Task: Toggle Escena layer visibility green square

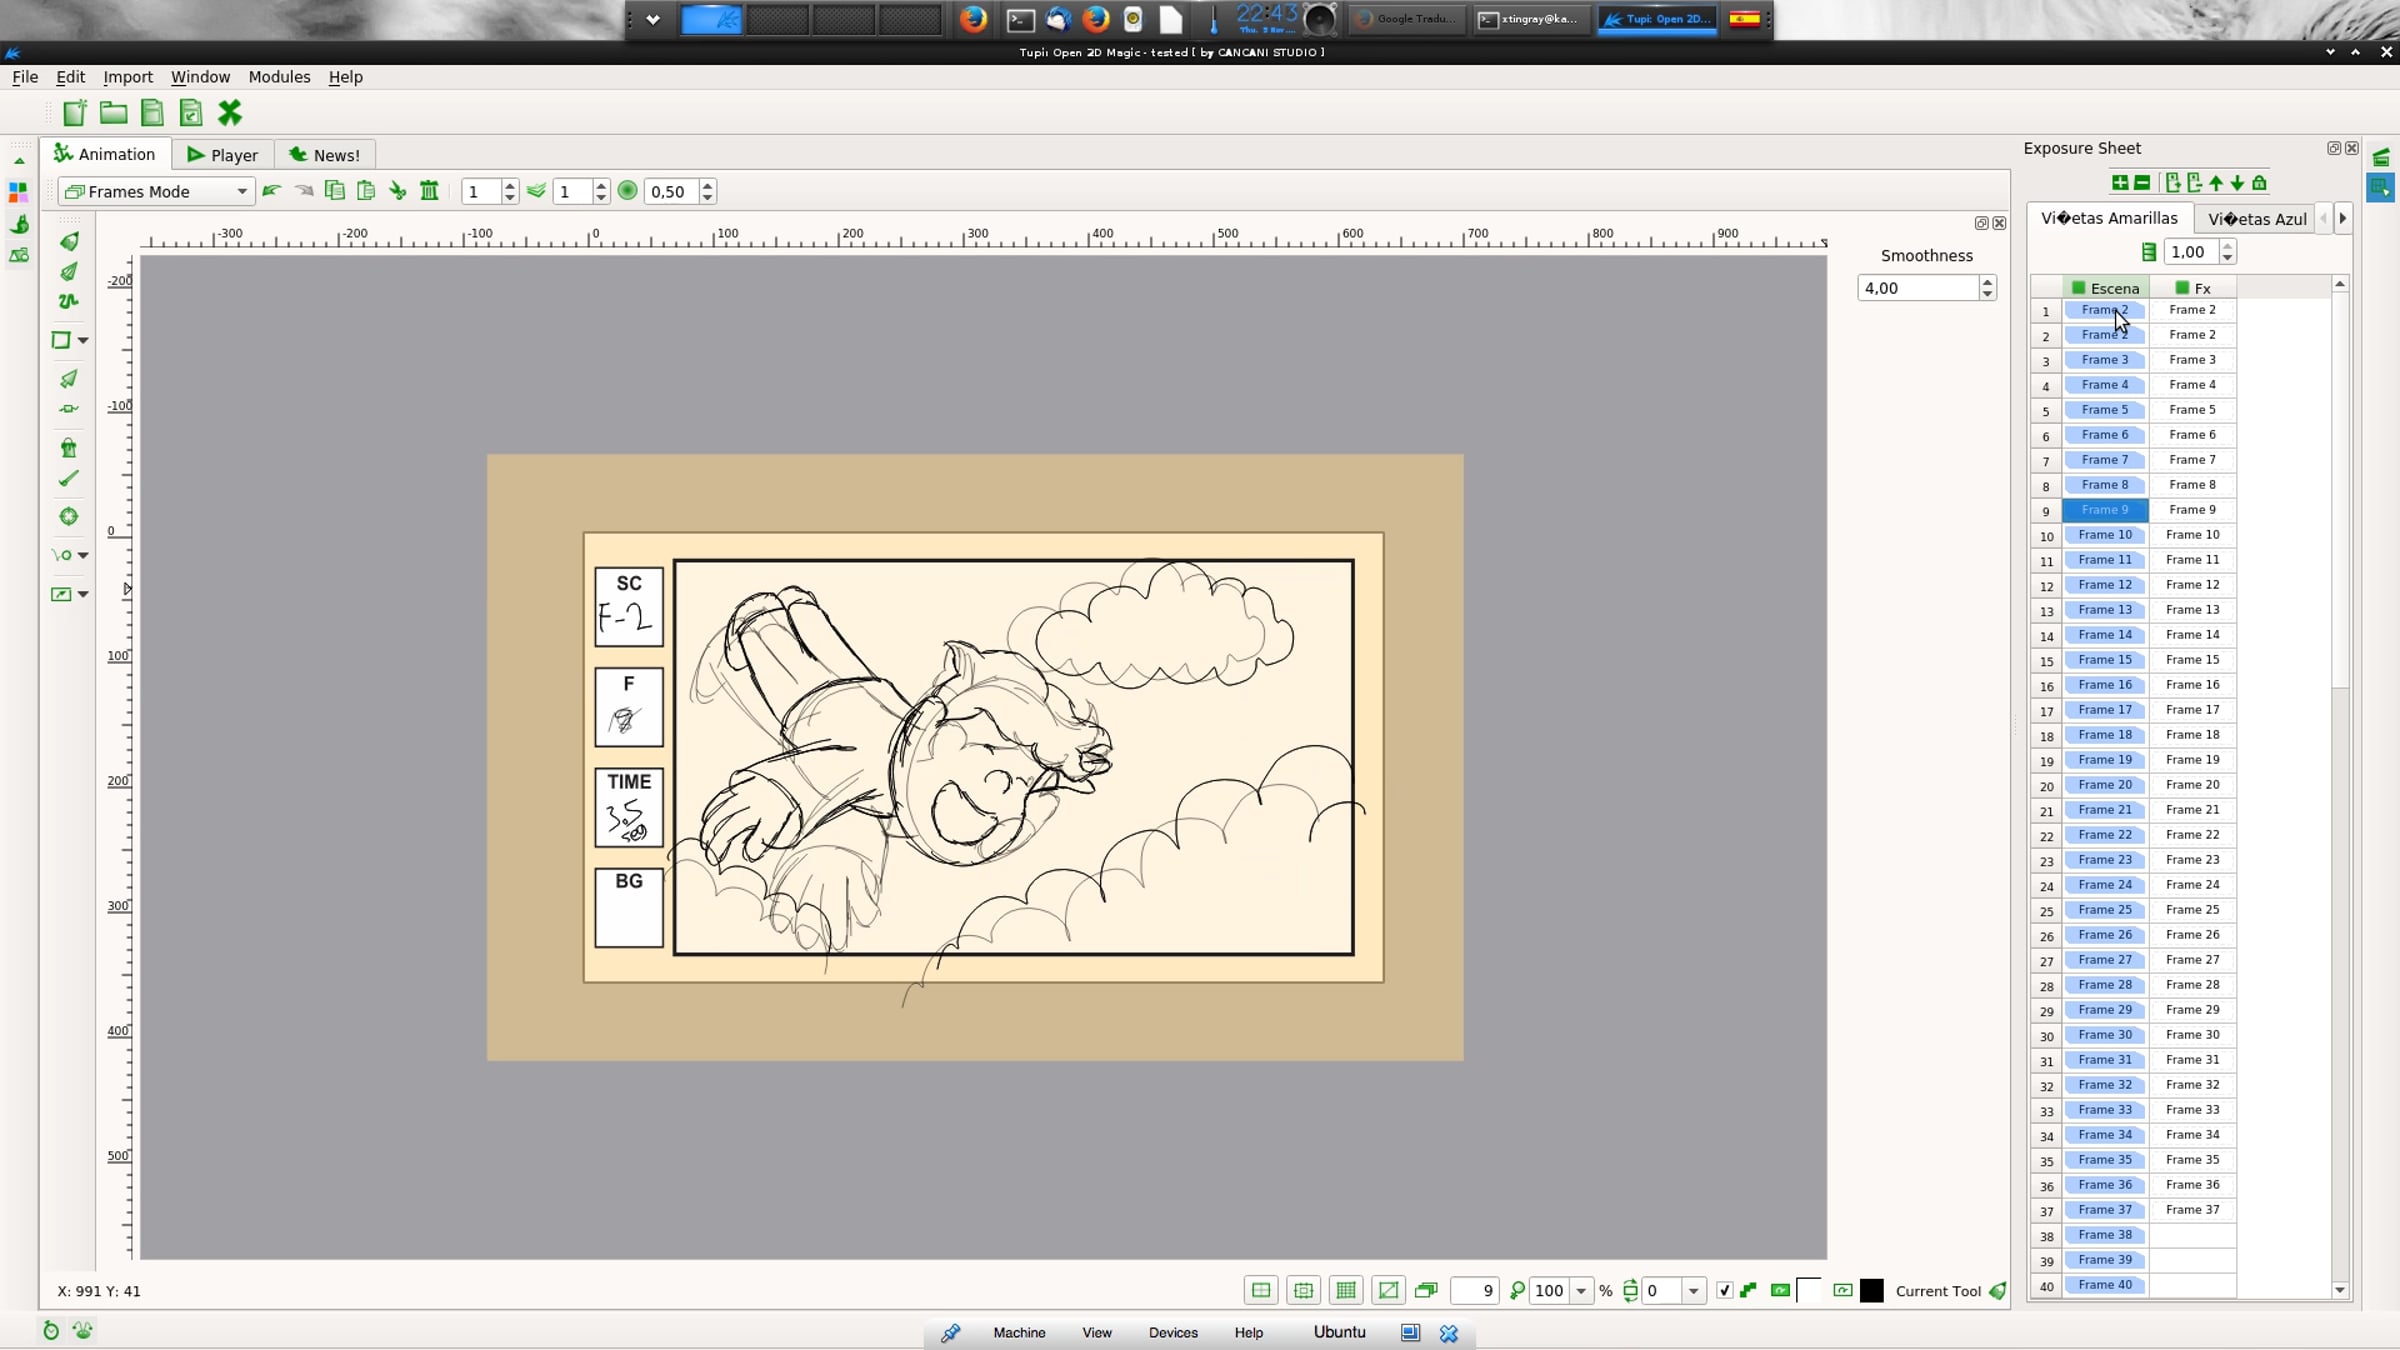Action: [2078, 288]
